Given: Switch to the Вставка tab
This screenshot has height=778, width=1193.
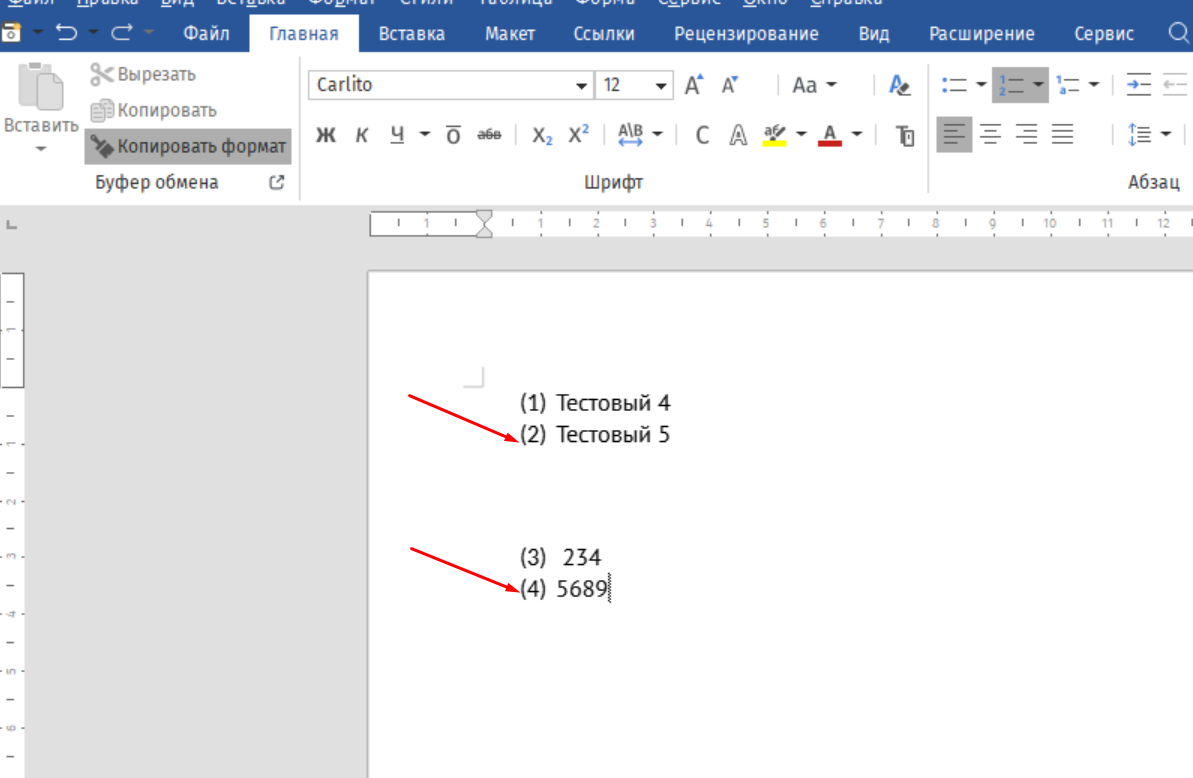Looking at the screenshot, I should pos(412,34).
